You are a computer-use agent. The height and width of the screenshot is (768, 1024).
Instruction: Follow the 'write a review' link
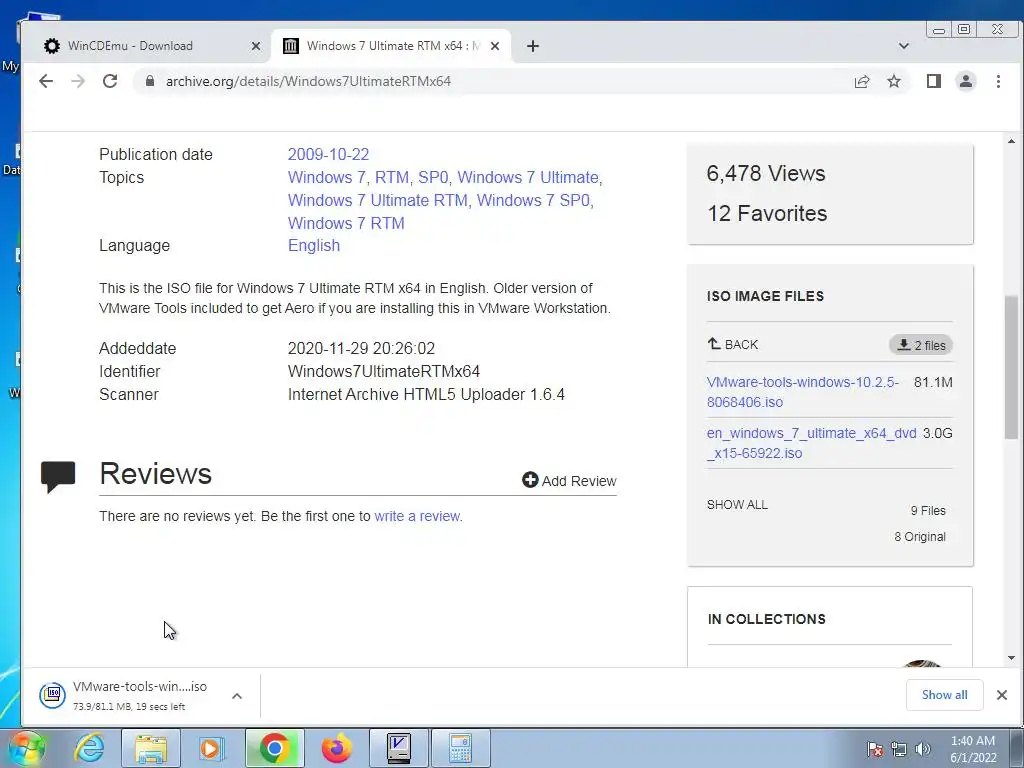coord(417,516)
